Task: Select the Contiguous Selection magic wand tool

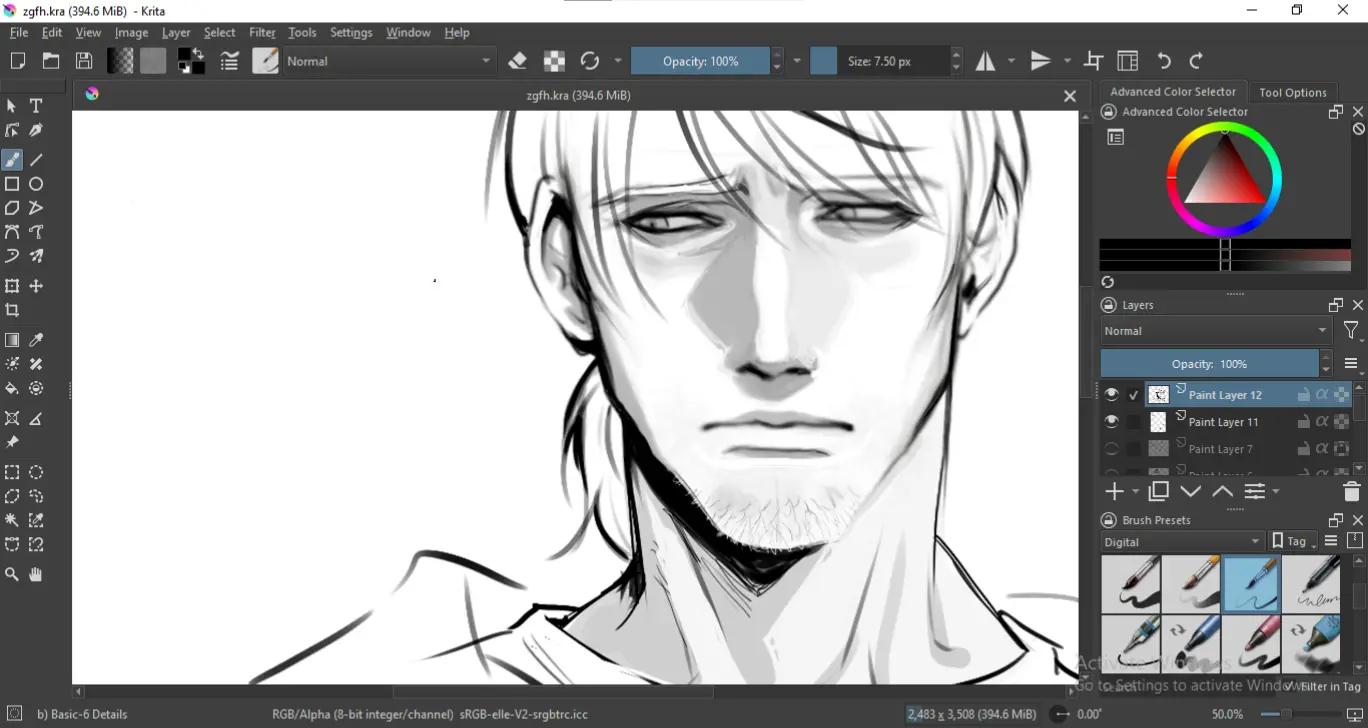Action: (x=12, y=520)
